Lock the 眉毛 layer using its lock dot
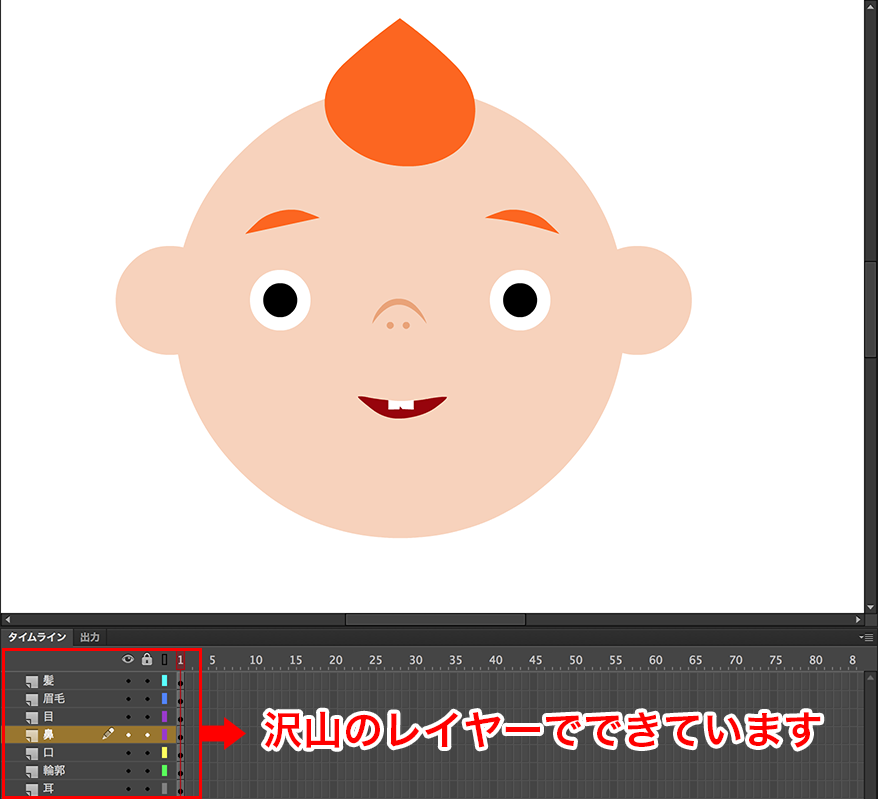Screen dimensions: 878x799 [147, 699]
